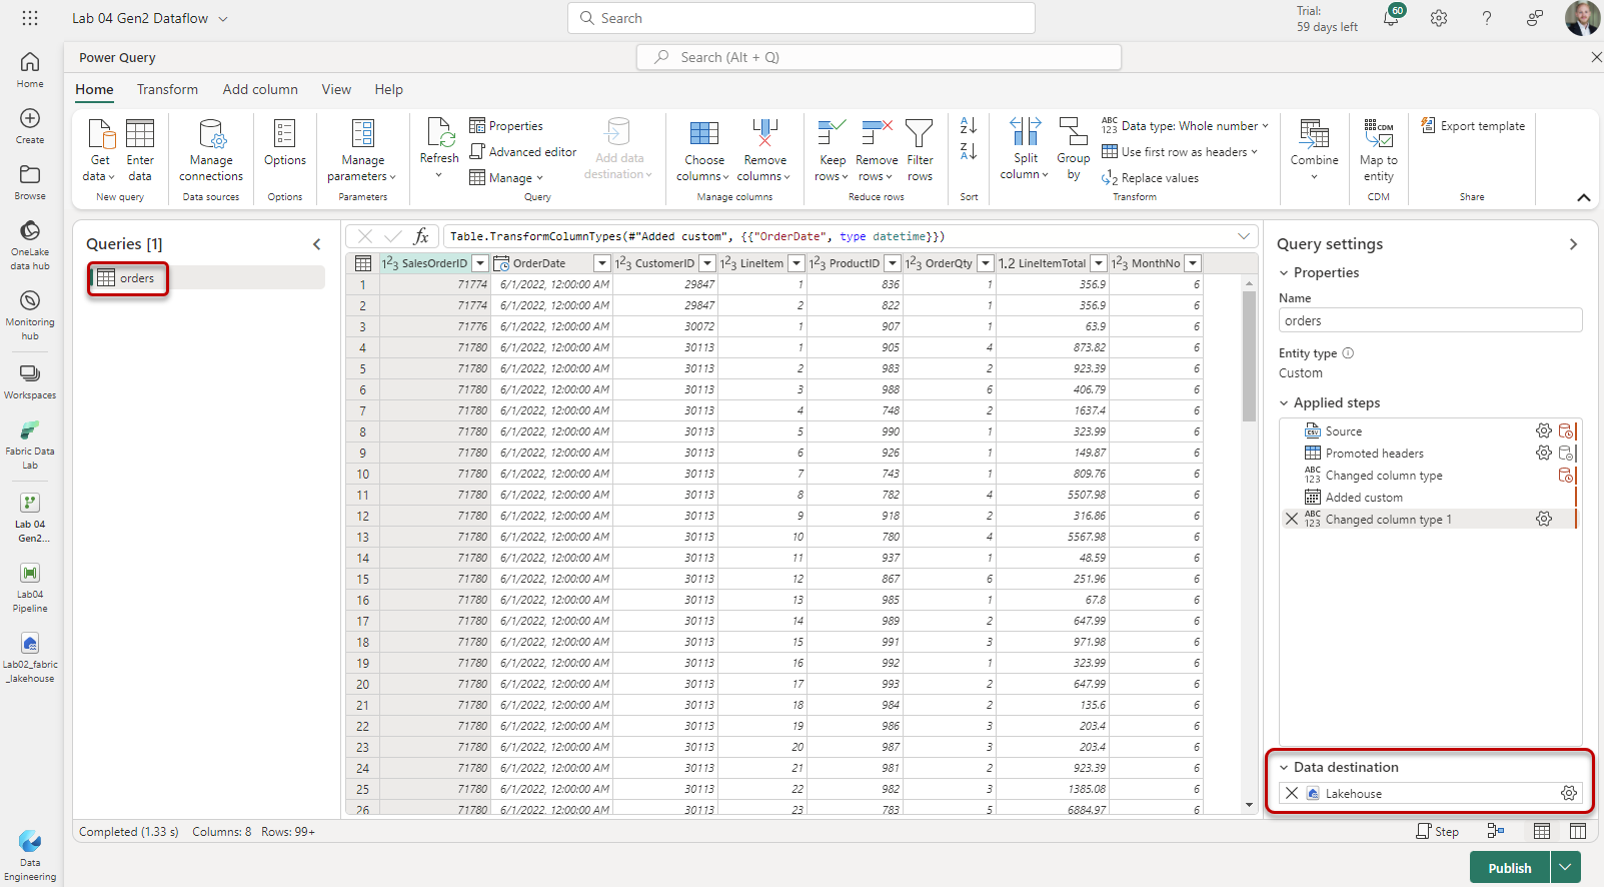This screenshot has height=887, width=1604.
Task: Open notifications bell icon
Action: [1391, 18]
